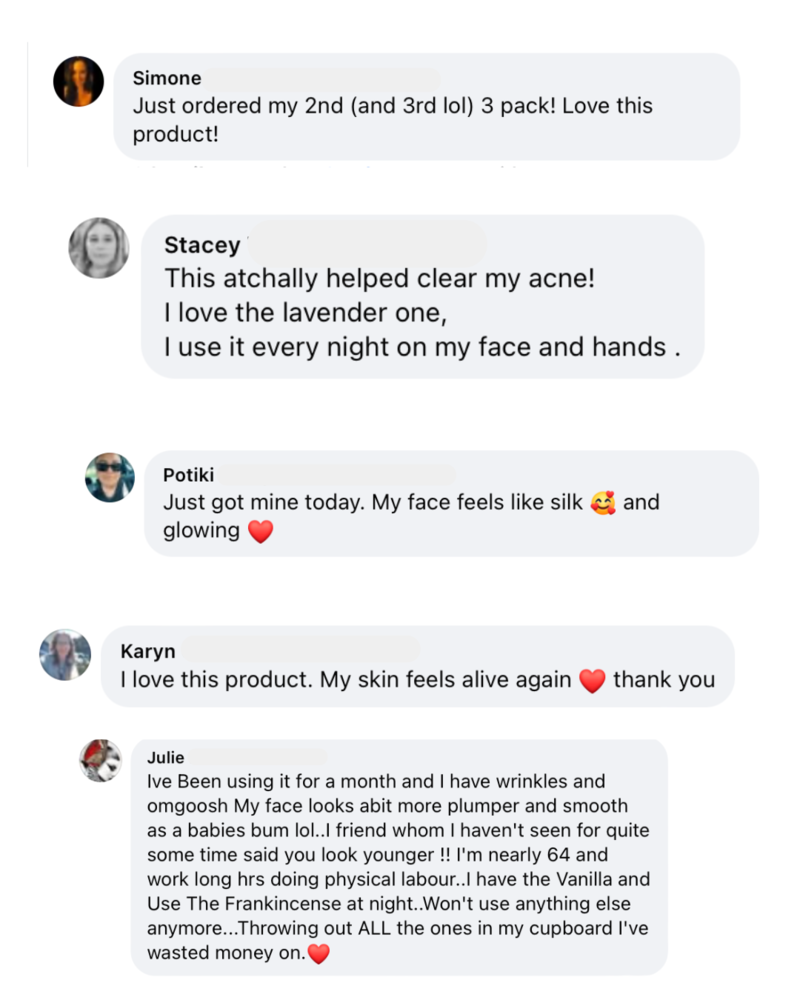Open Julie's profile name link
Screen dimensions: 800x1000
[x=166, y=757]
